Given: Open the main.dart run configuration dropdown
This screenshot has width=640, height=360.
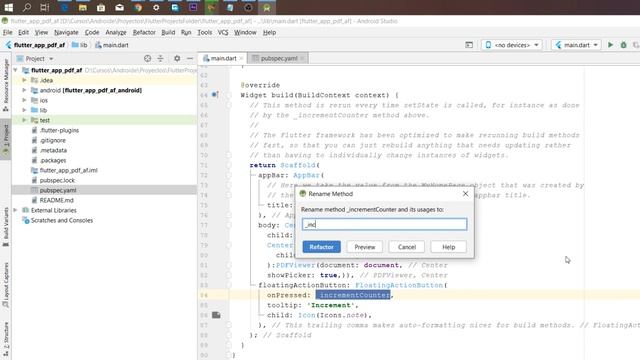Looking at the screenshot, I should pos(576,45).
